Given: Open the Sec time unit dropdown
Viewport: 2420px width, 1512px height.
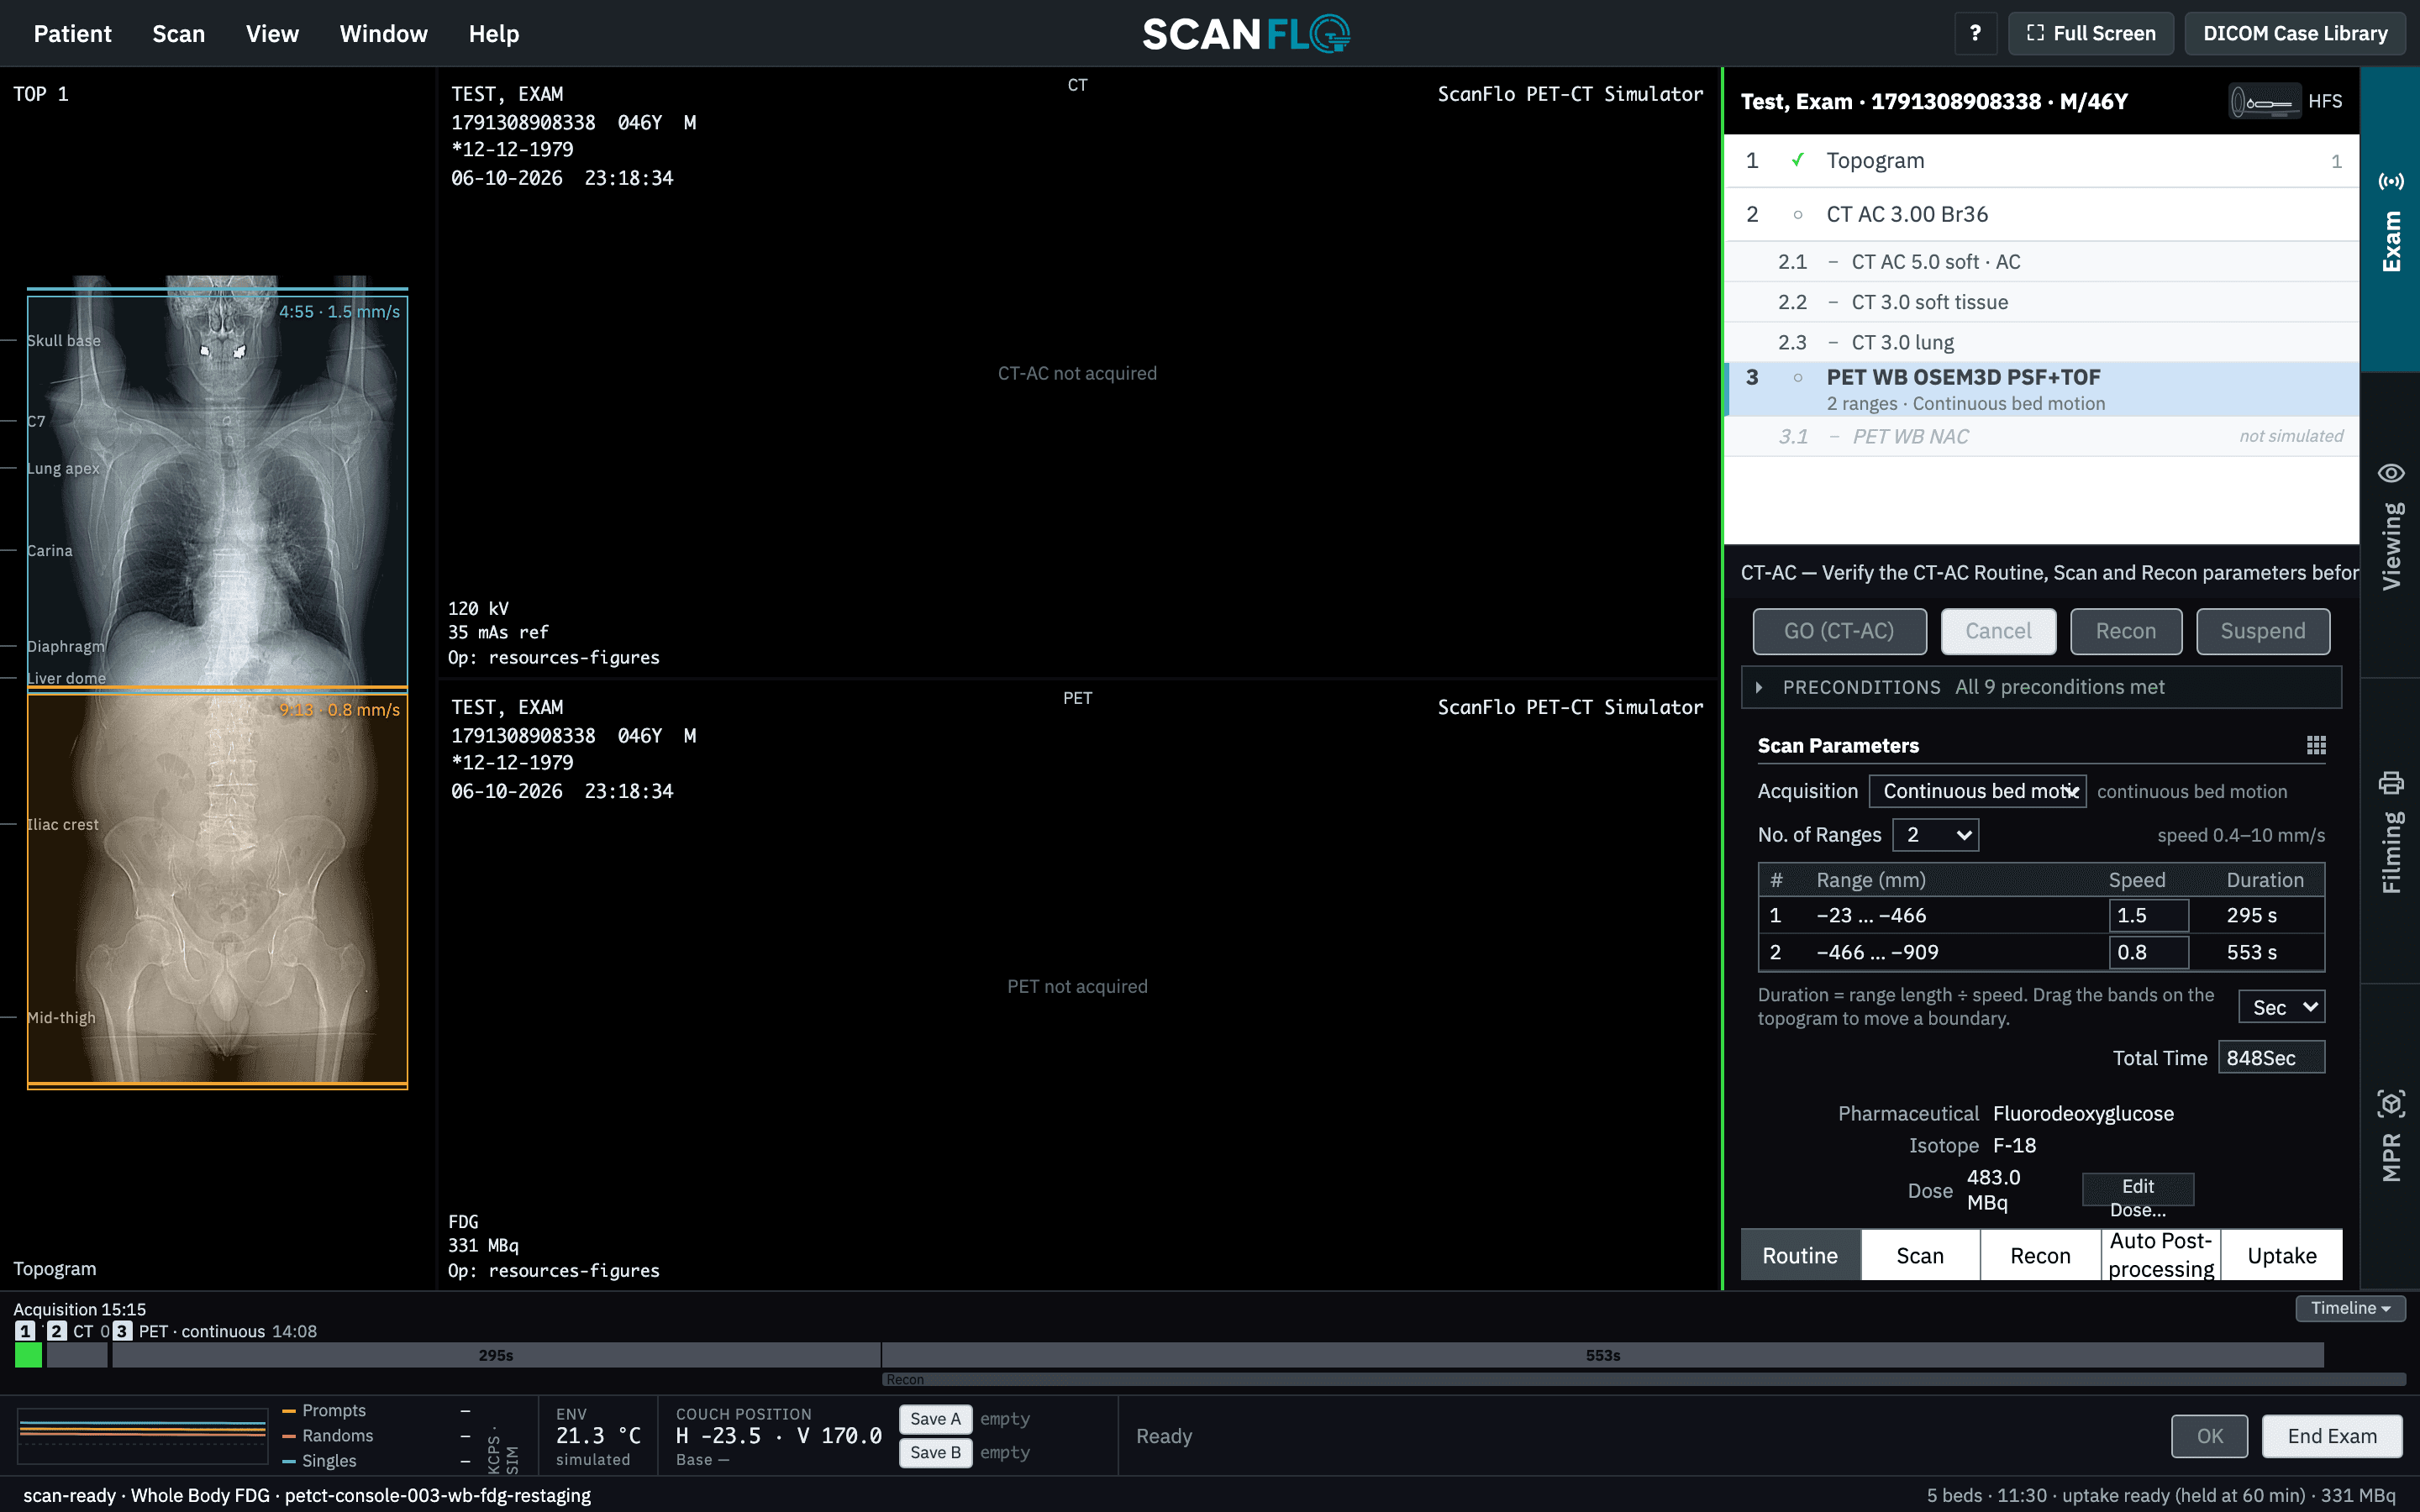Looking at the screenshot, I should (2281, 1007).
